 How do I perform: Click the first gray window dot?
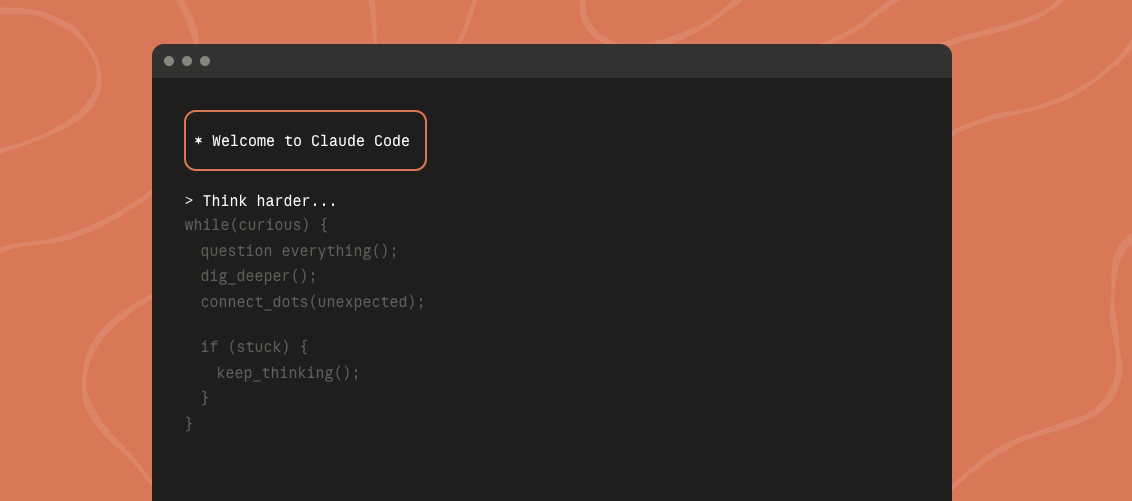point(169,61)
